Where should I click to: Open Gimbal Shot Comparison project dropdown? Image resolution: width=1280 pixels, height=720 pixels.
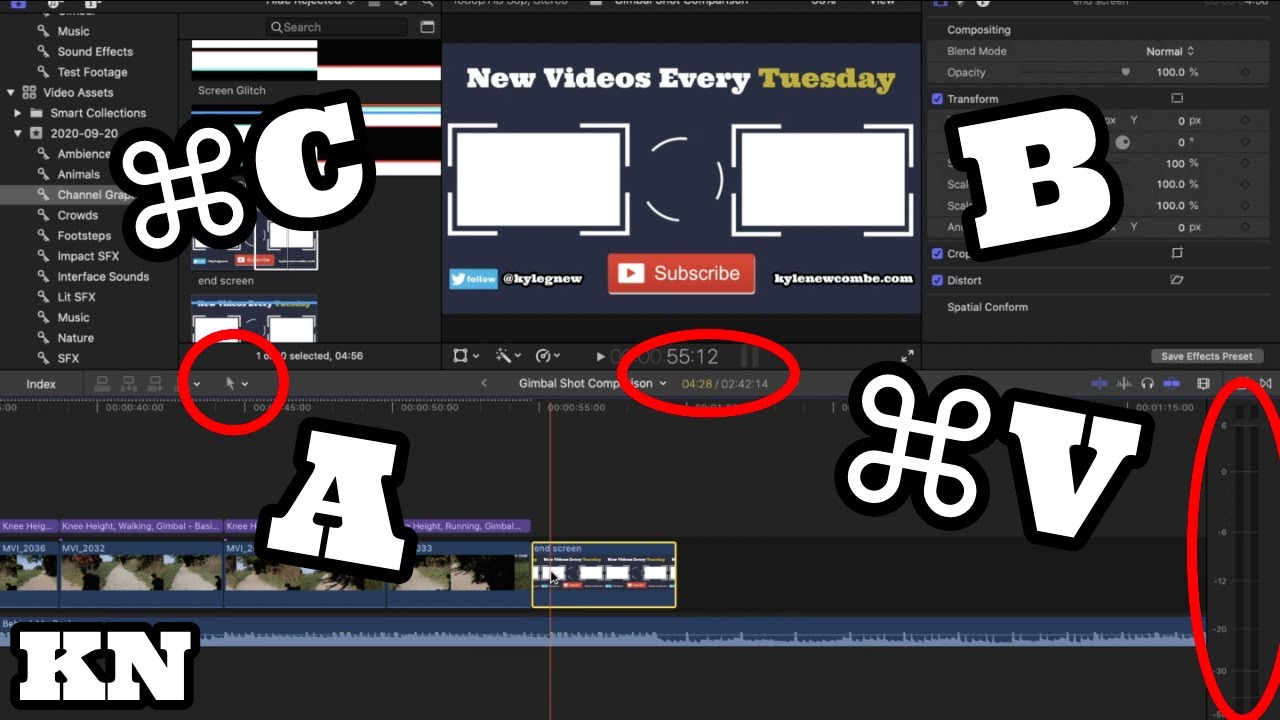click(x=593, y=383)
